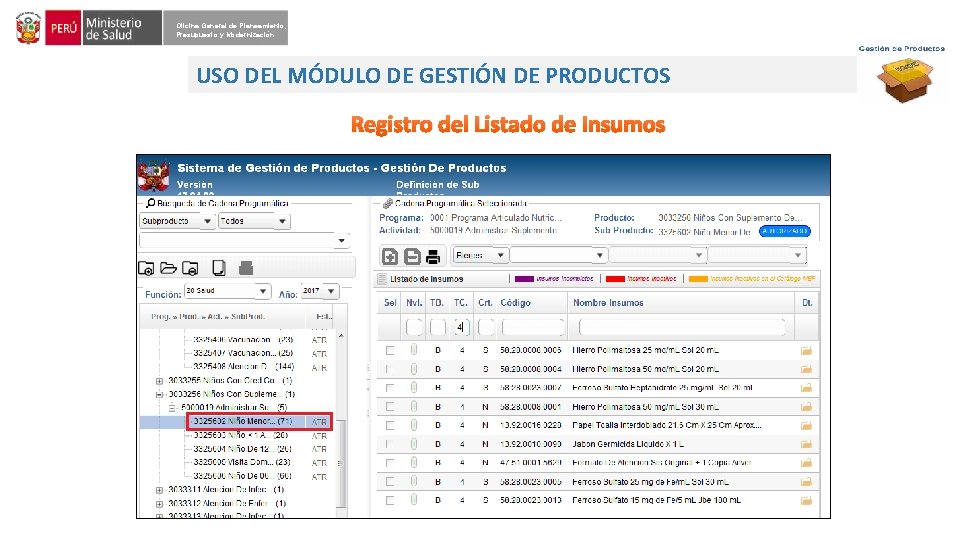Open the empty dropdown next to Bienes

[x=558, y=255]
